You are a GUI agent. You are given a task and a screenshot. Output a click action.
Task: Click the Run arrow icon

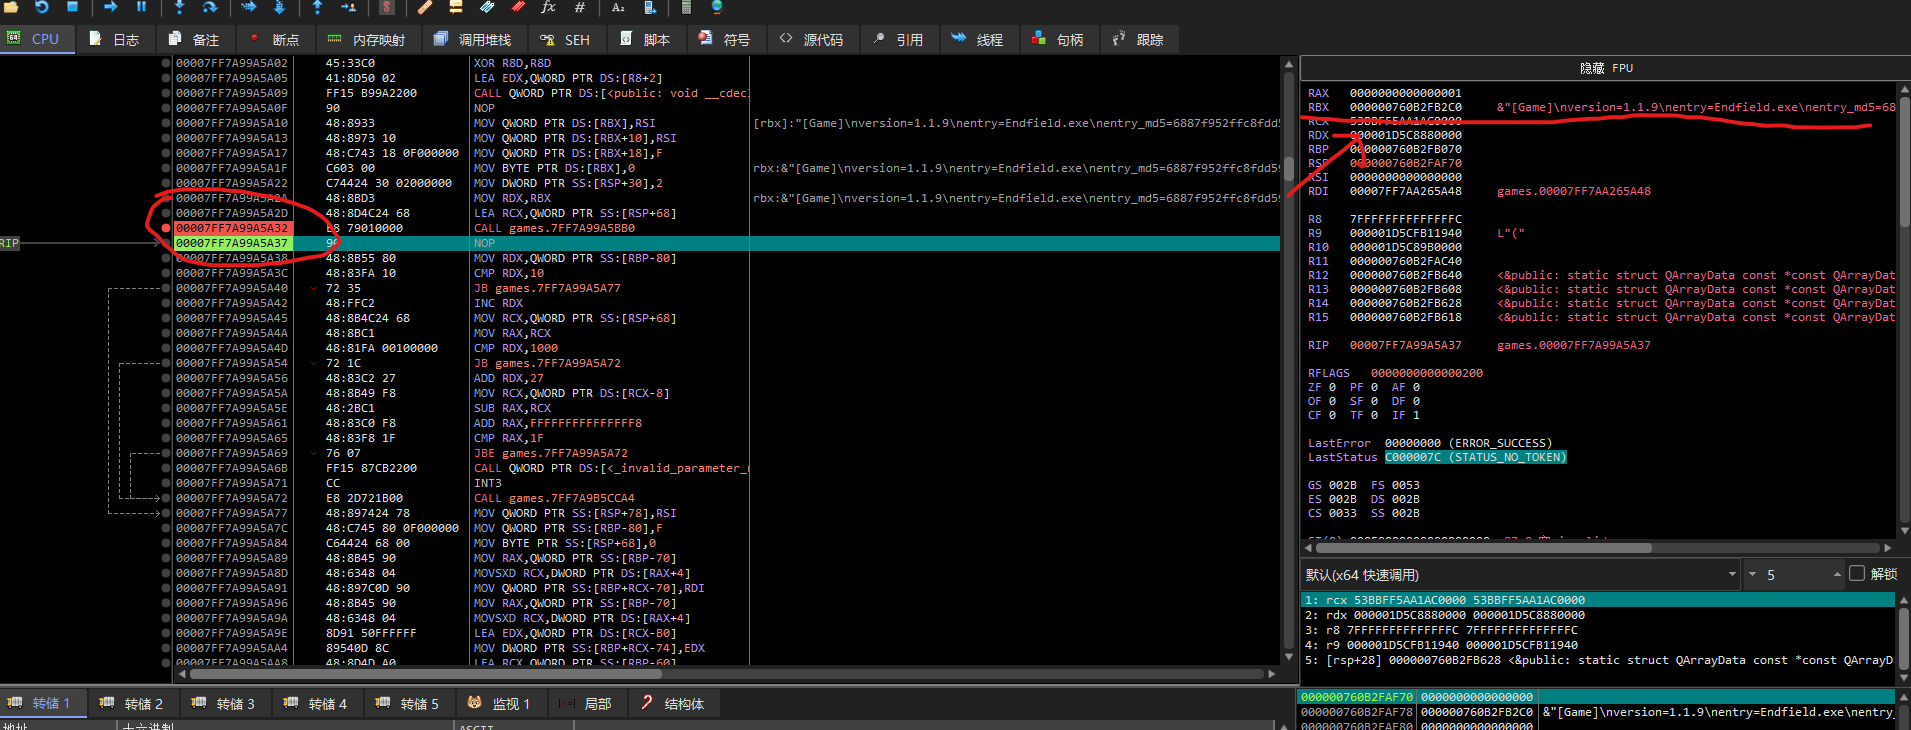[x=110, y=7]
